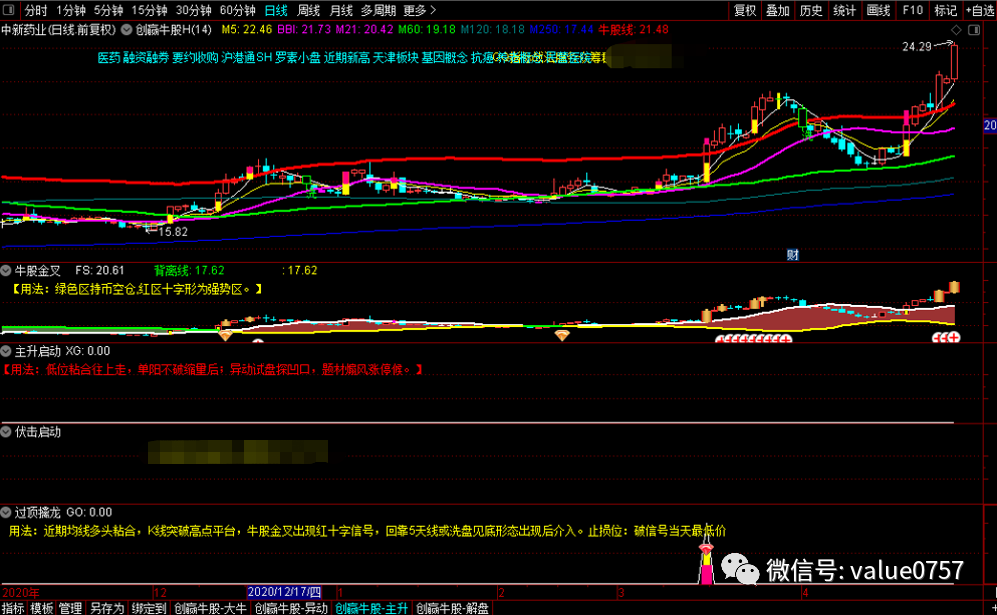Click the M21: 20.42 moving average value
This screenshot has height=615, width=997.
(x=364, y=29)
